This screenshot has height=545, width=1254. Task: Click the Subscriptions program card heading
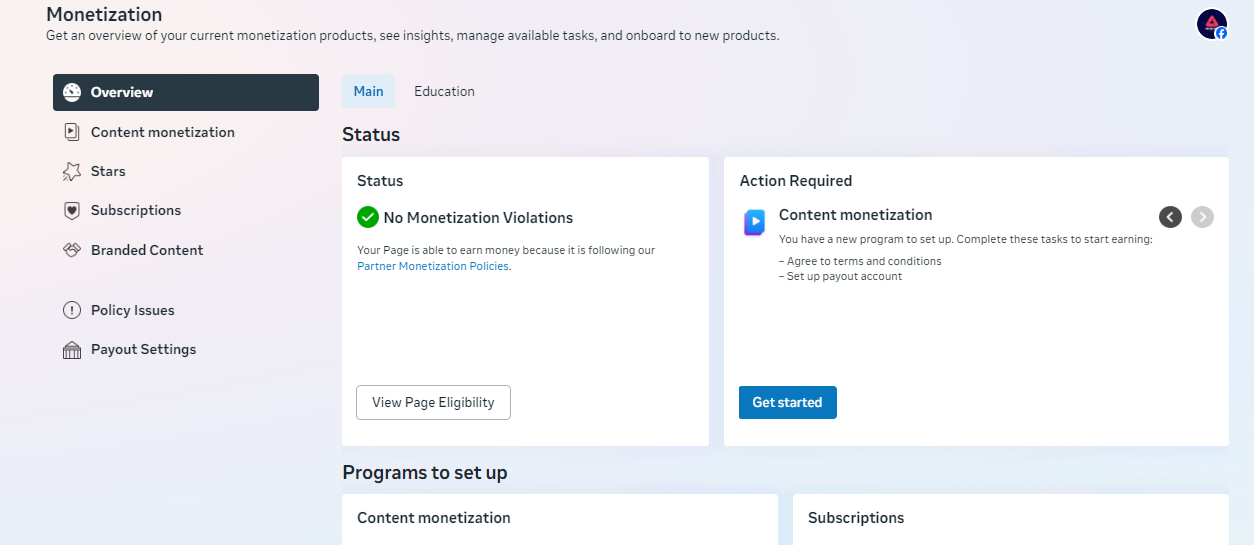[856, 518]
